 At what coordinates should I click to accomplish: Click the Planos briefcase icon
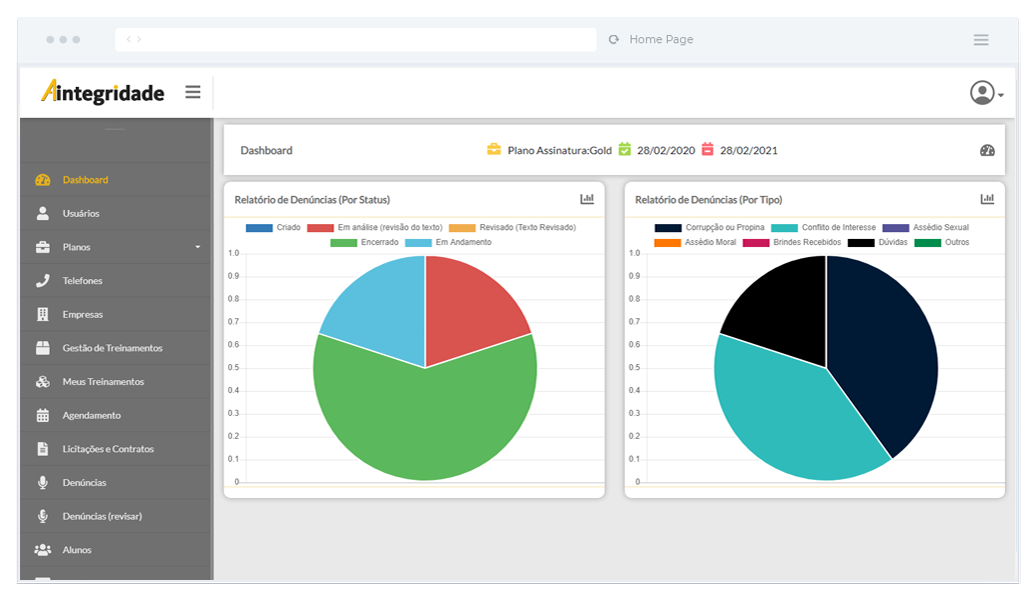tap(43, 247)
